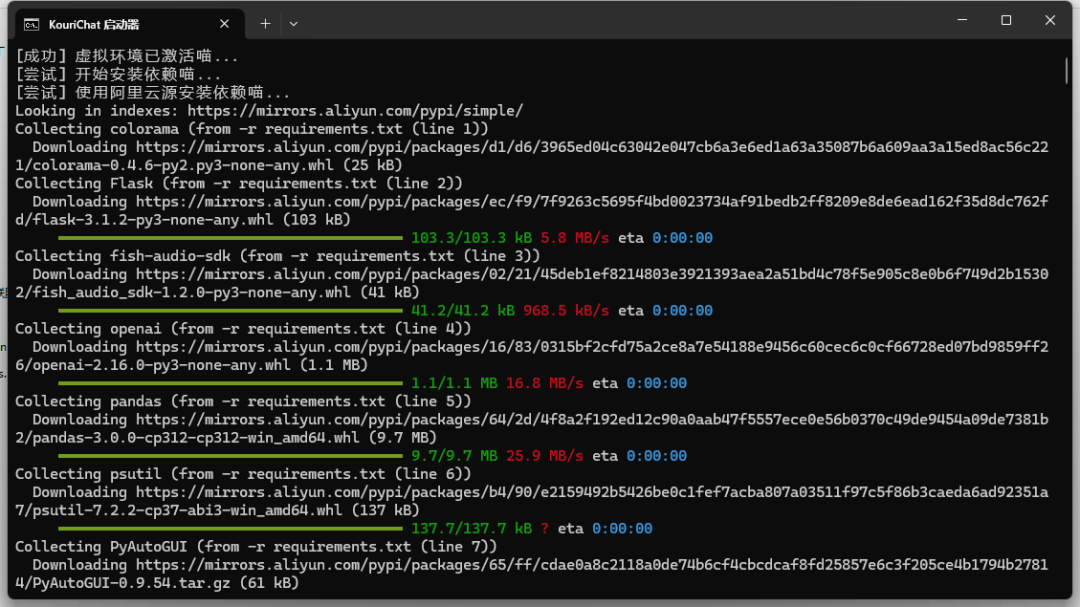Click the psutil 137.7 kB progress bar

click(230, 528)
